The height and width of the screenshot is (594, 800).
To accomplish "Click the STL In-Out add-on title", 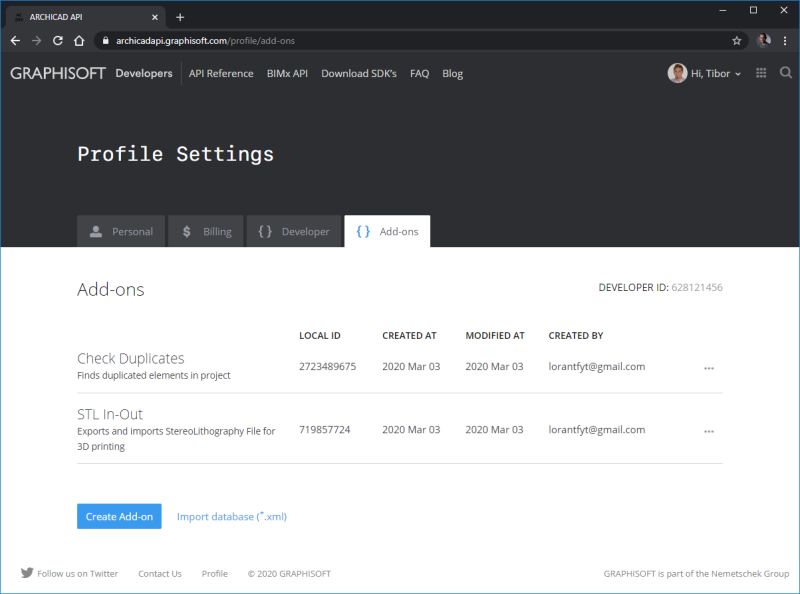I will pos(110,414).
